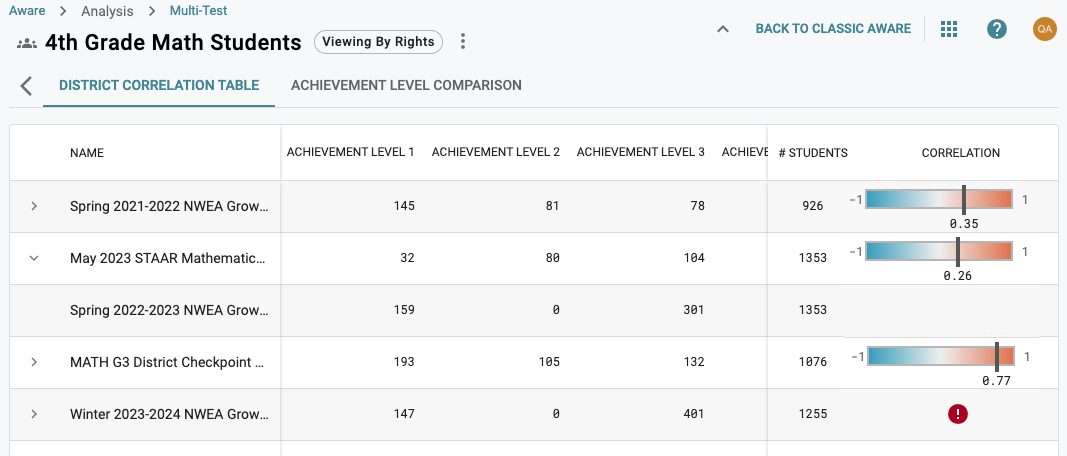Expand the Spring 2021-2022 NWEA Growth row

point(34,206)
